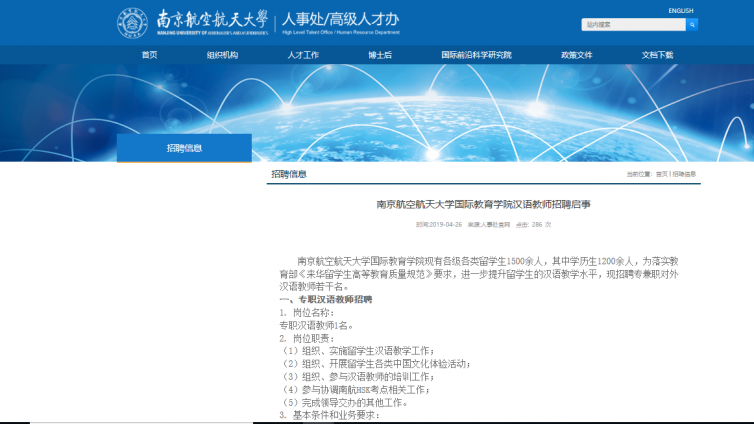Open the 博士后 menu item

pyautogui.click(x=380, y=55)
